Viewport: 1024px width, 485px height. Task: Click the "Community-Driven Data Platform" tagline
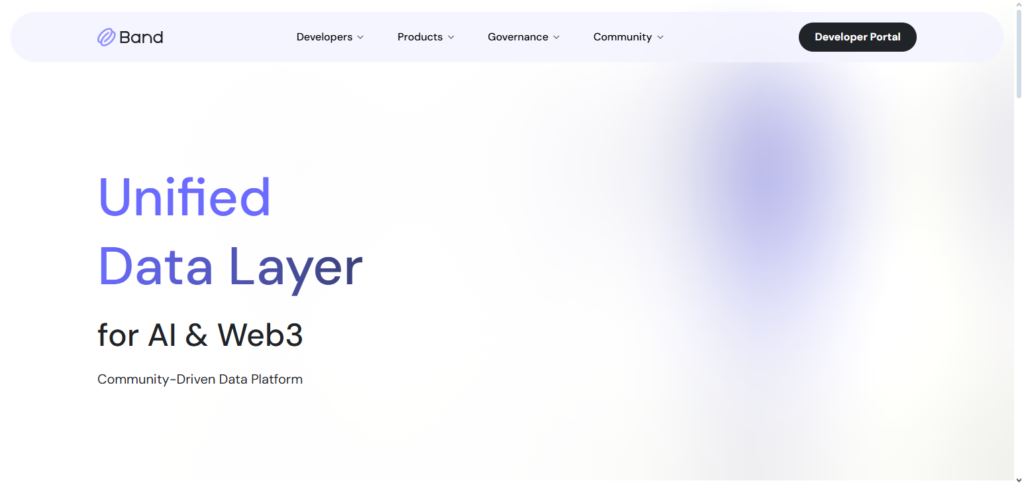click(200, 380)
